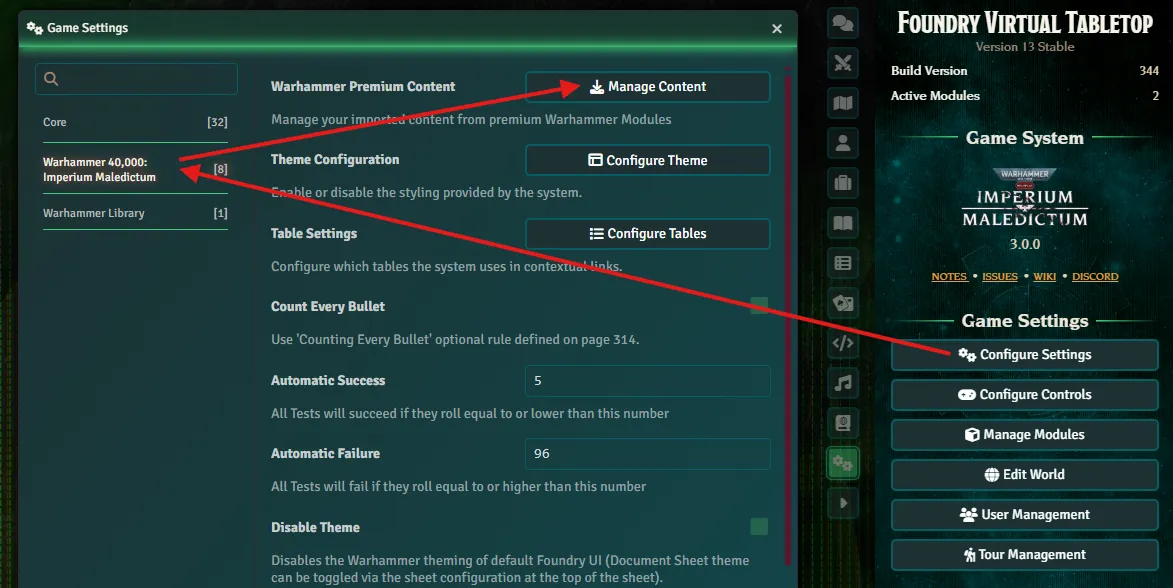
Task: Open the Items suitcase tab
Action: (843, 183)
